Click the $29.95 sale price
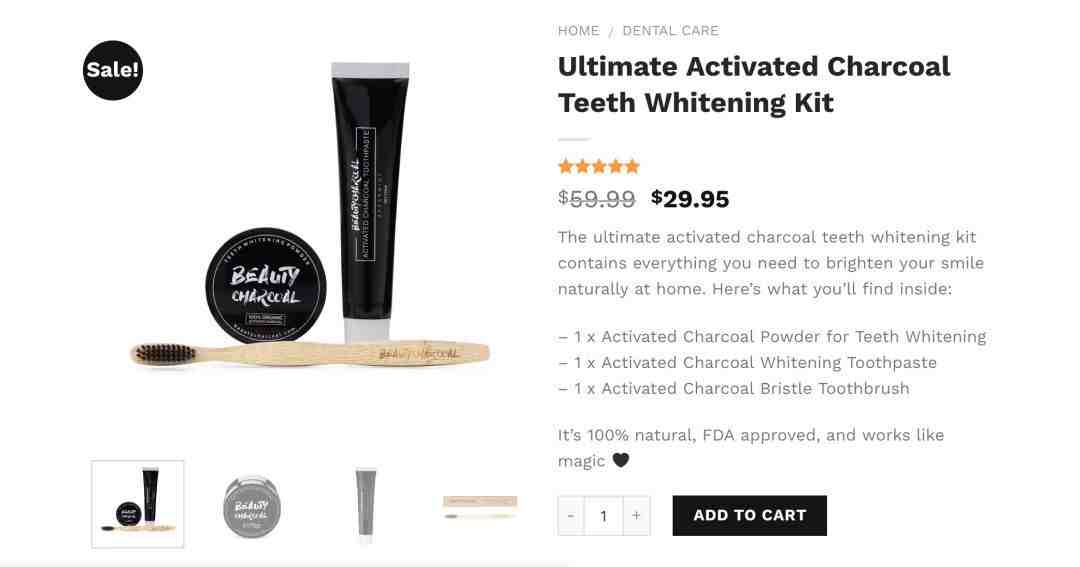1080x567 pixels. point(690,199)
